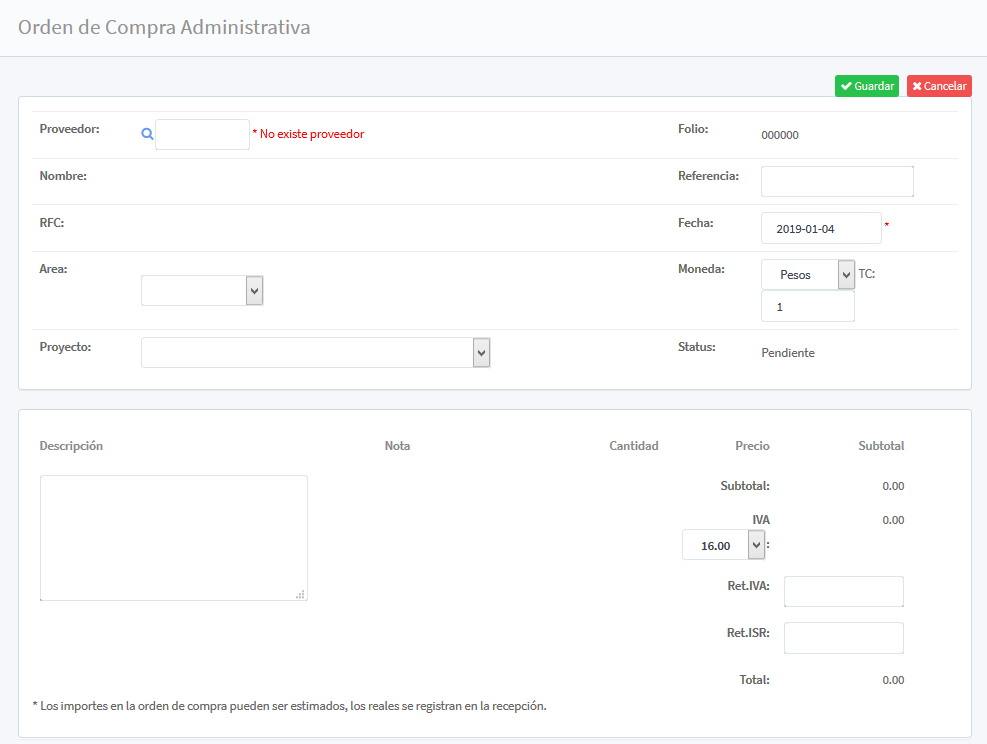Open supplier search via magnifier icon
Viewport: 987px width, 744px height.
(x=147, y=134)
